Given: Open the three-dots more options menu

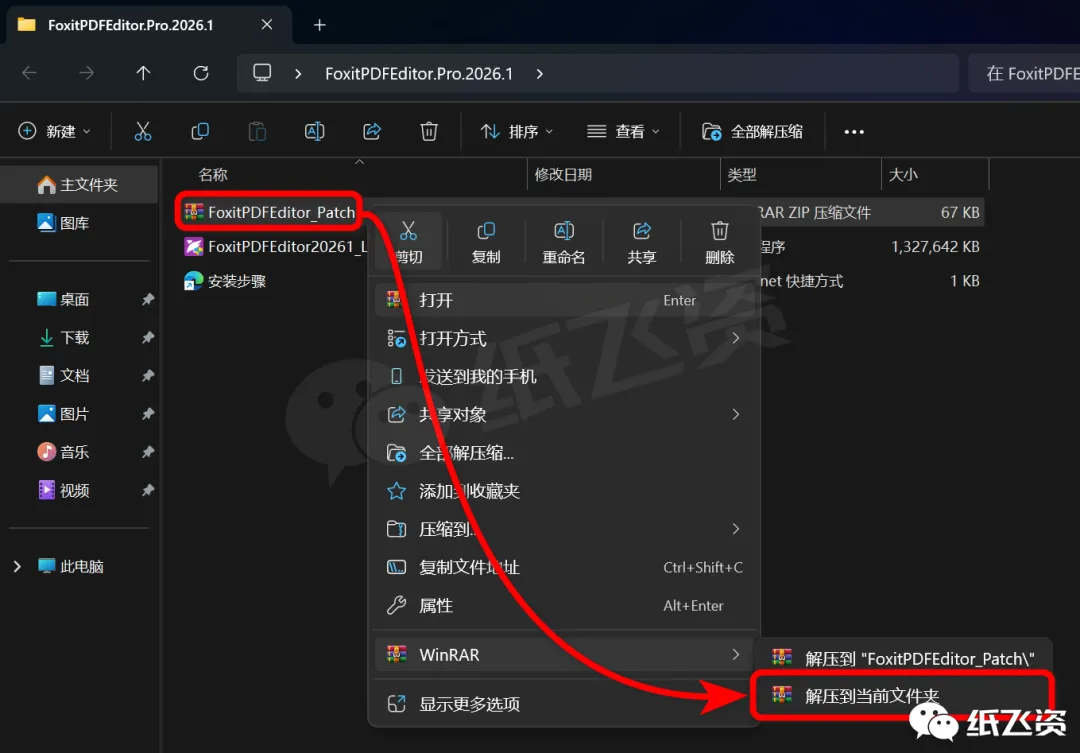Looking at the screenshot, I should 854,132.
